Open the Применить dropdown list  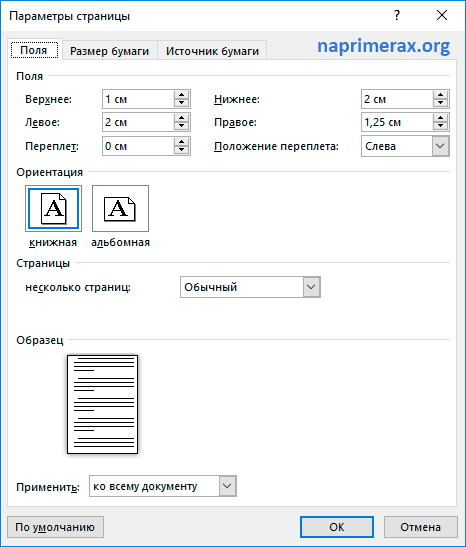coord(227,486)
